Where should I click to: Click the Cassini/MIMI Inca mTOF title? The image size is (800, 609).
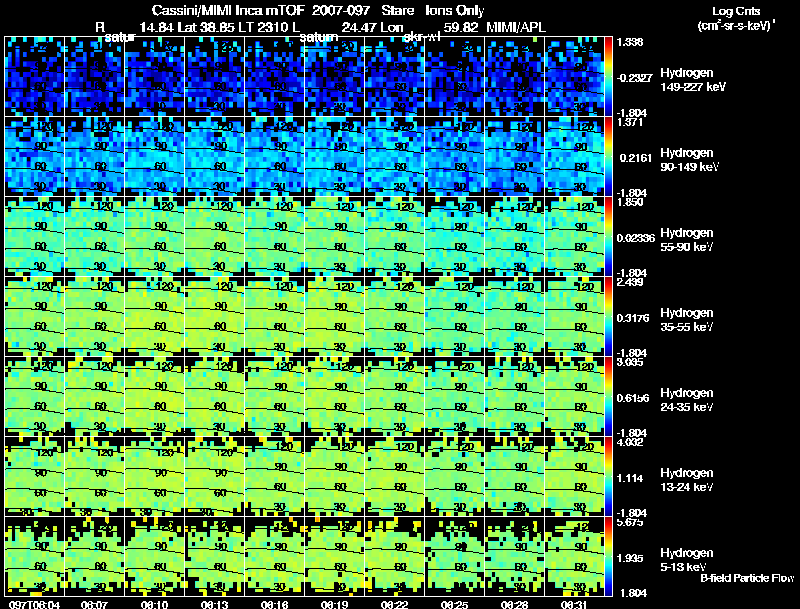(x=228, y=10)
